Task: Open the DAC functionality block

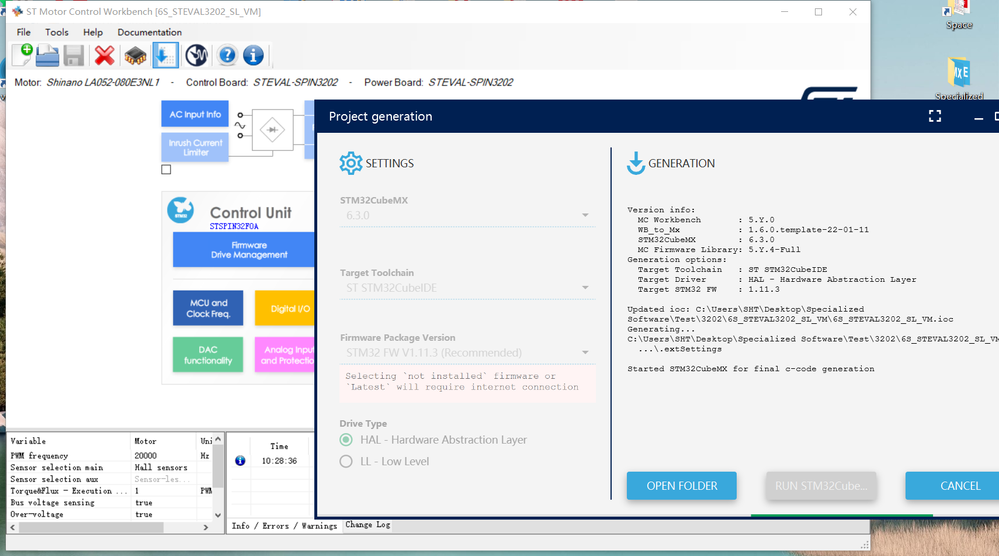Action: [208, 355]
